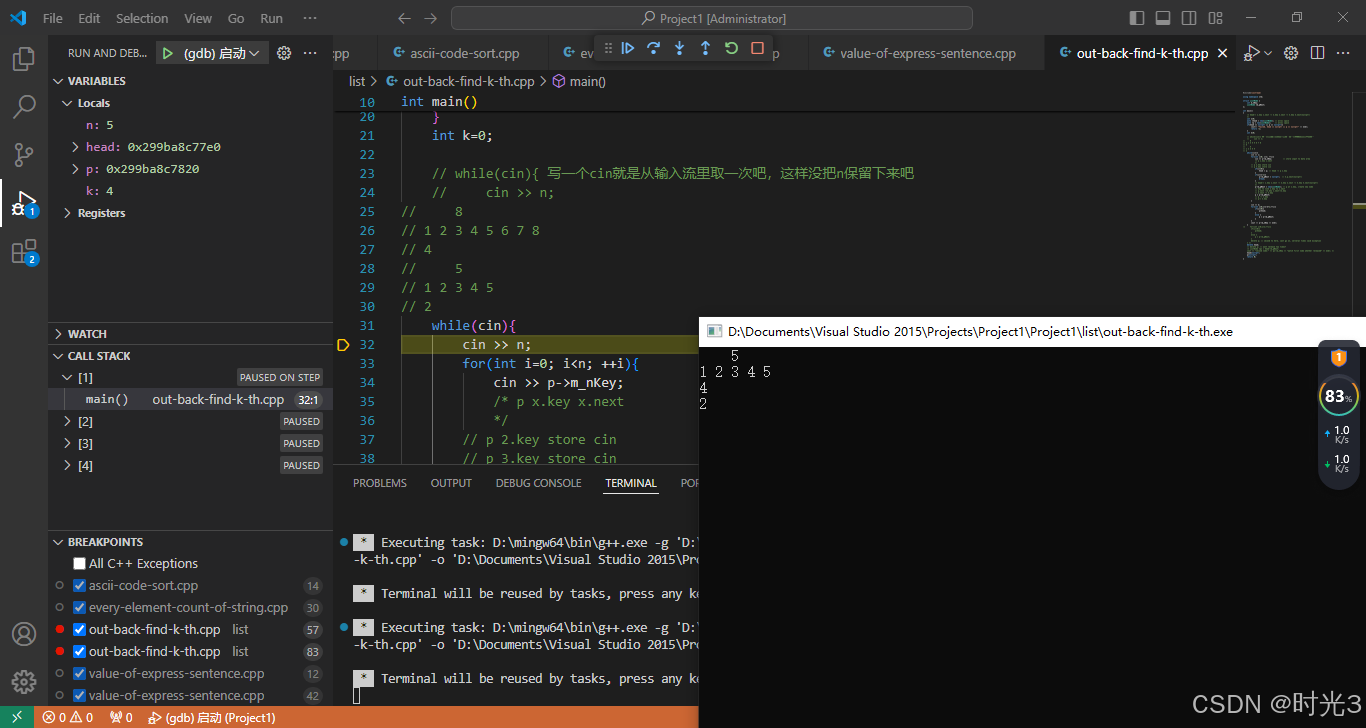
Task: Toggle panel layout icon in title bar
Action: click(x=1163, y=18)
